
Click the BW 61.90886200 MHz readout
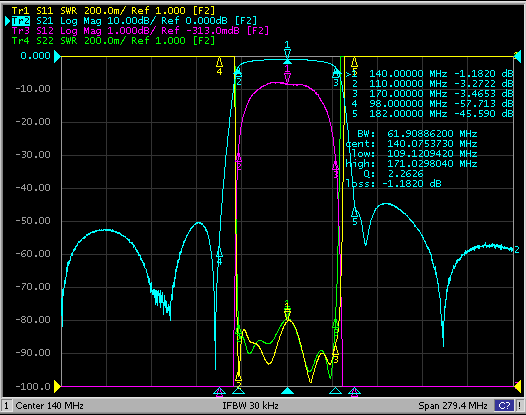(x=417, y=134)
